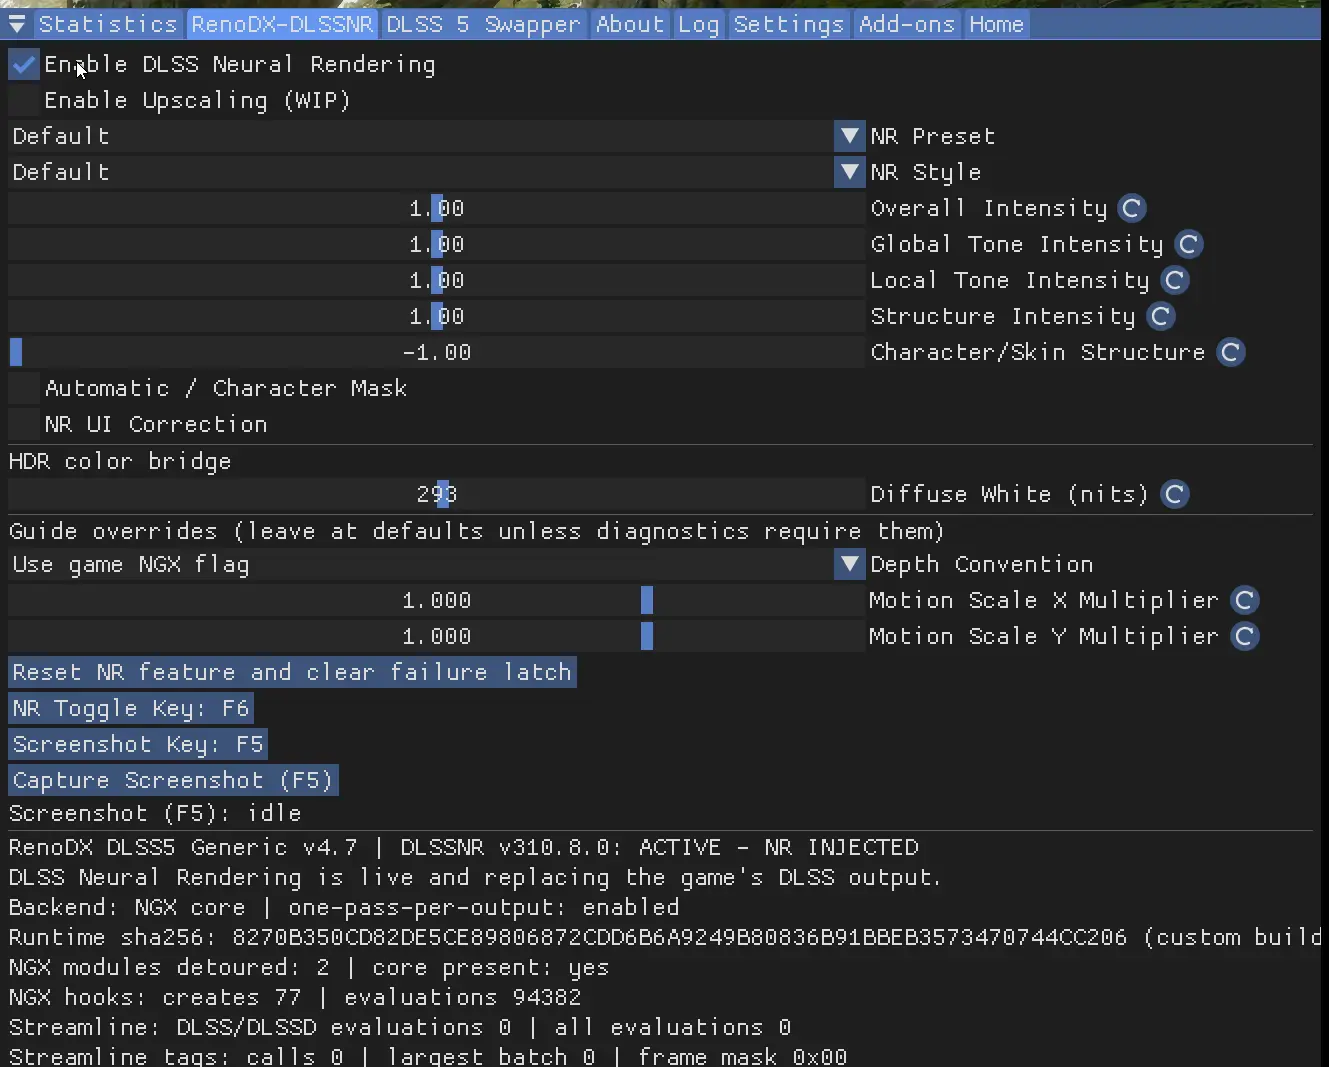Click the 'Guide overrides' description text
Viewport: 1329px width, 1067px height.
[477, 531]
